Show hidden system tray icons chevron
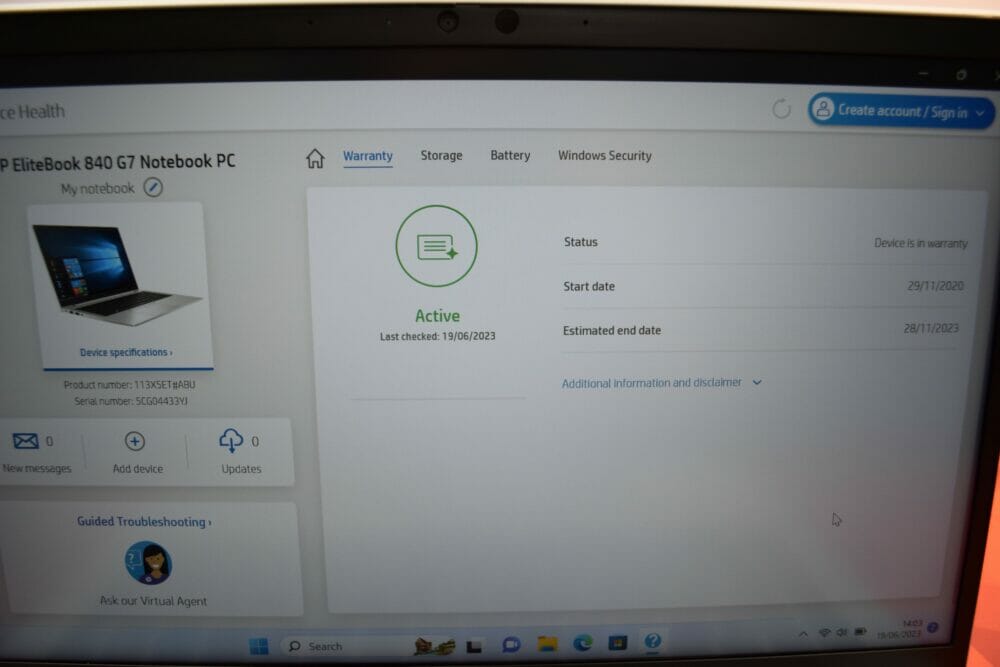 pyautogui.click(x=803, y=634)
